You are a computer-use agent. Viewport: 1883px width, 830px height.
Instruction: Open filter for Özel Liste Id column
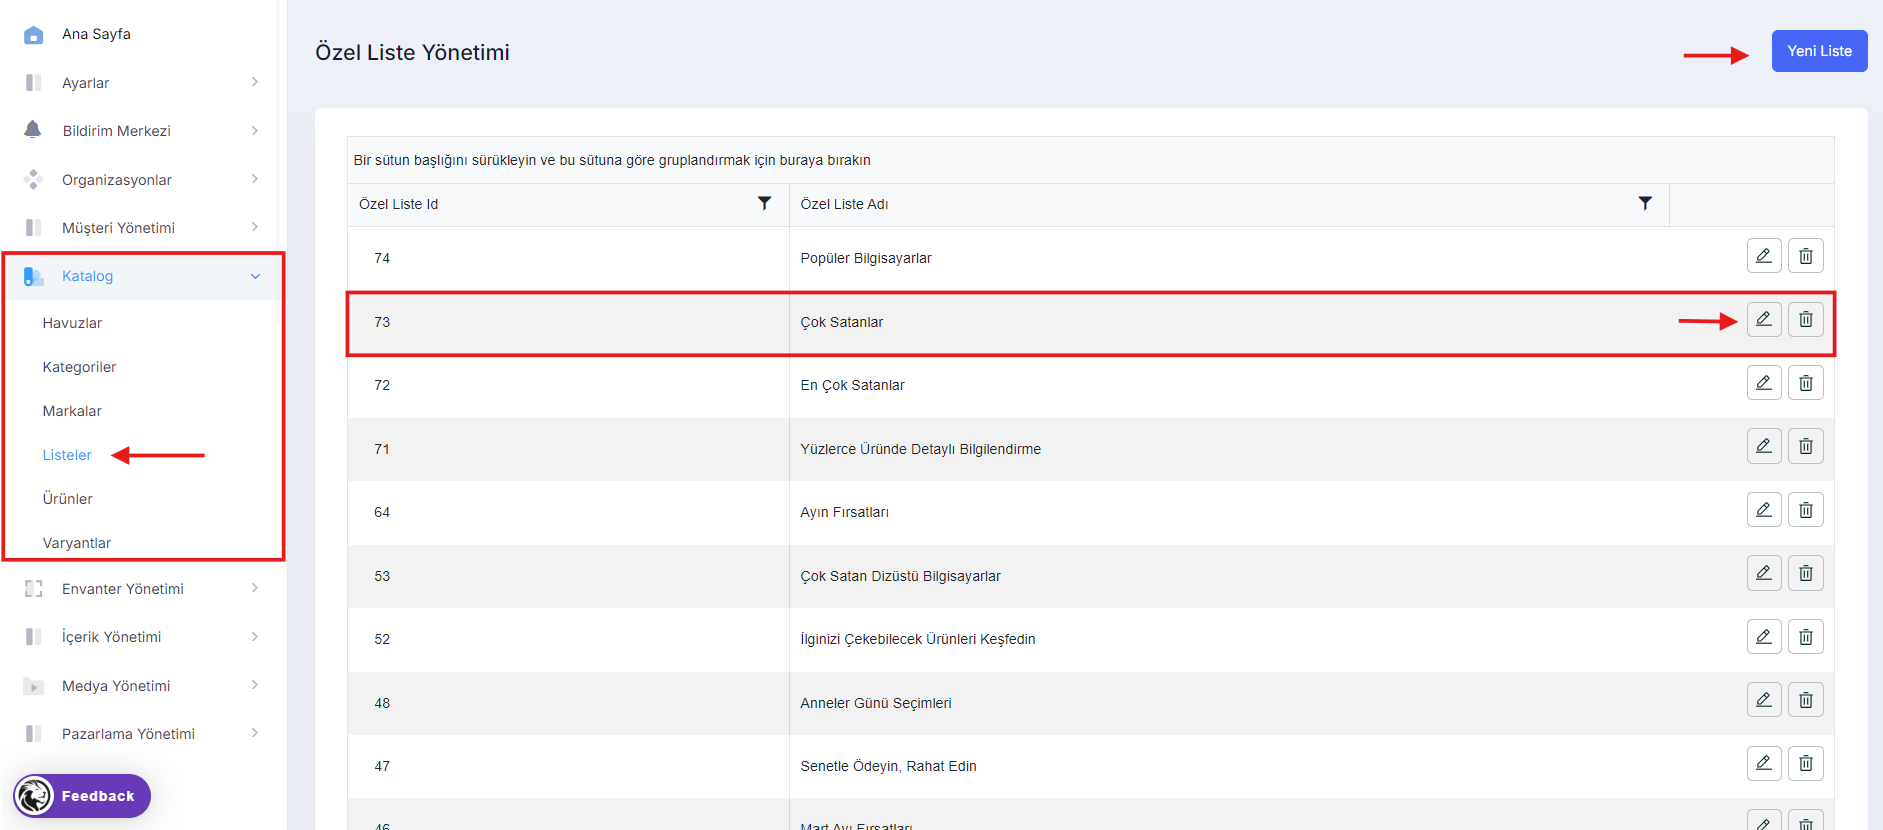(x=764, y=203)
